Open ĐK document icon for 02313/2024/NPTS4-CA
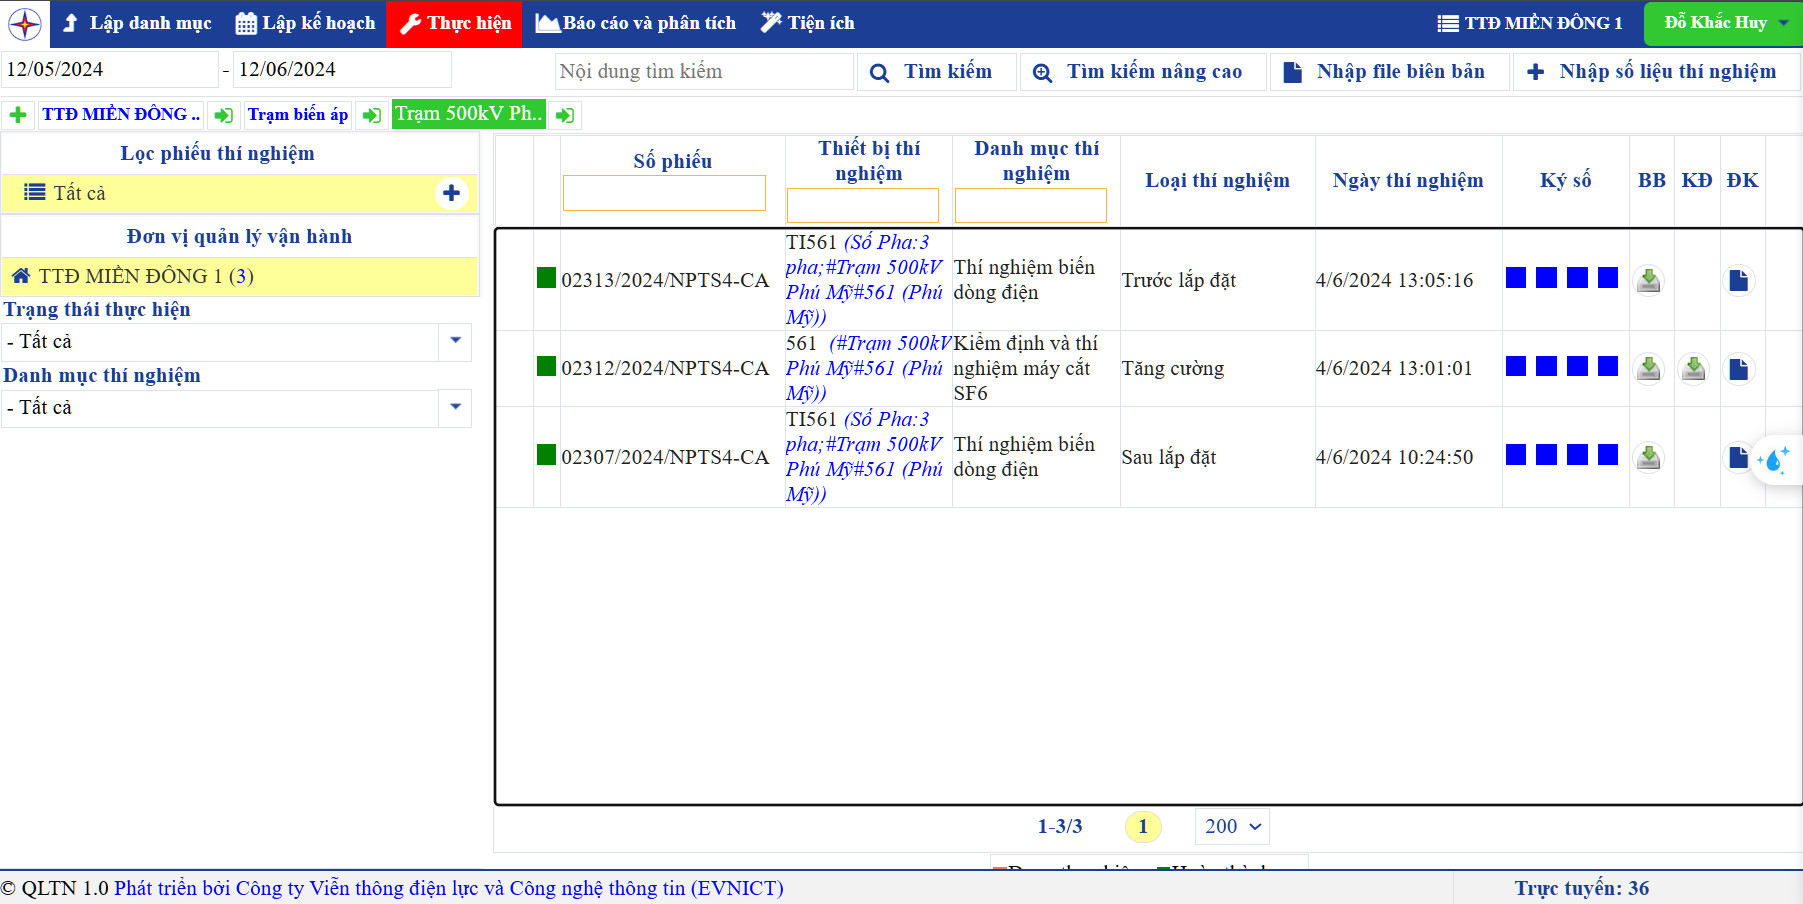The width and height of the screenshot is (1803, 904). (x=1739, y=281)
